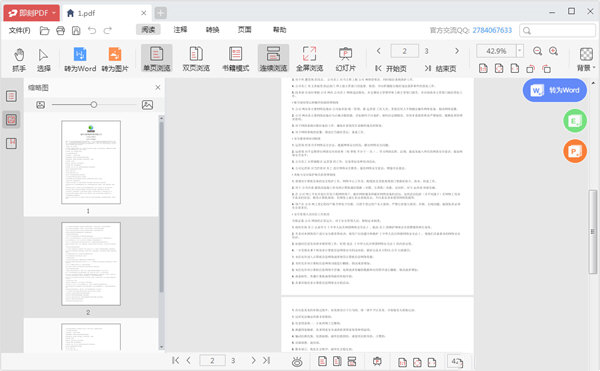Undo the last action
The width and height of the screenshot is (600, 371).
[92, 30]
